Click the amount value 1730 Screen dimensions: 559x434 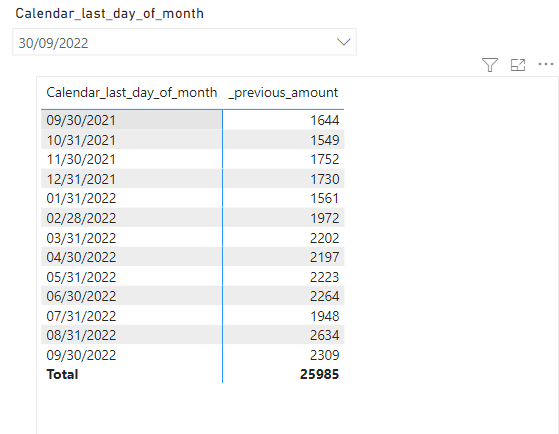click(x=324, y=179)
